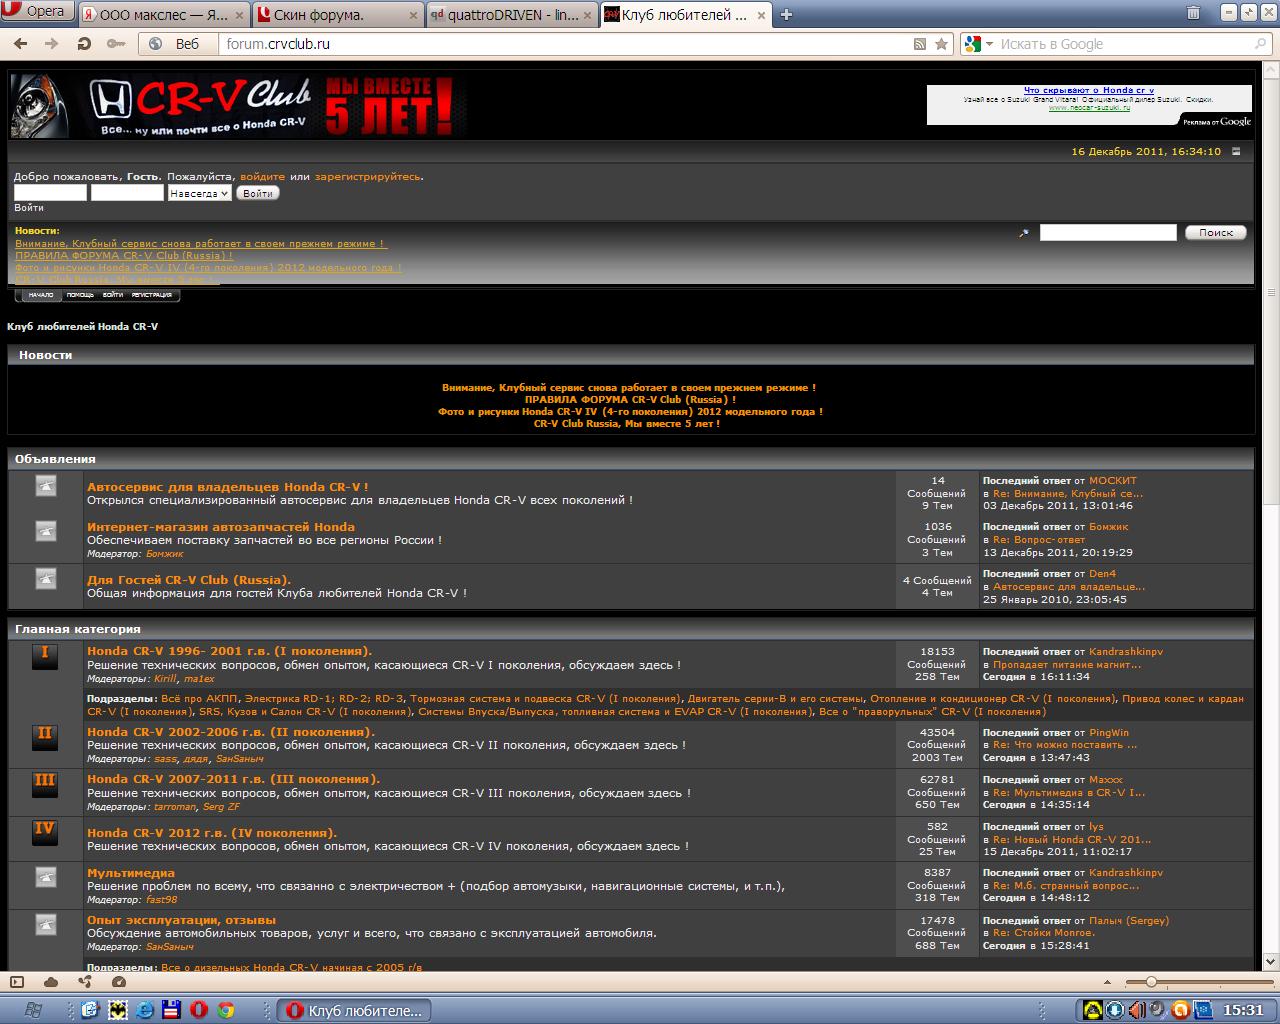Click the back navigation arrow
This screenshot has height=1024, width=1280.
click(x=20, y=44)
